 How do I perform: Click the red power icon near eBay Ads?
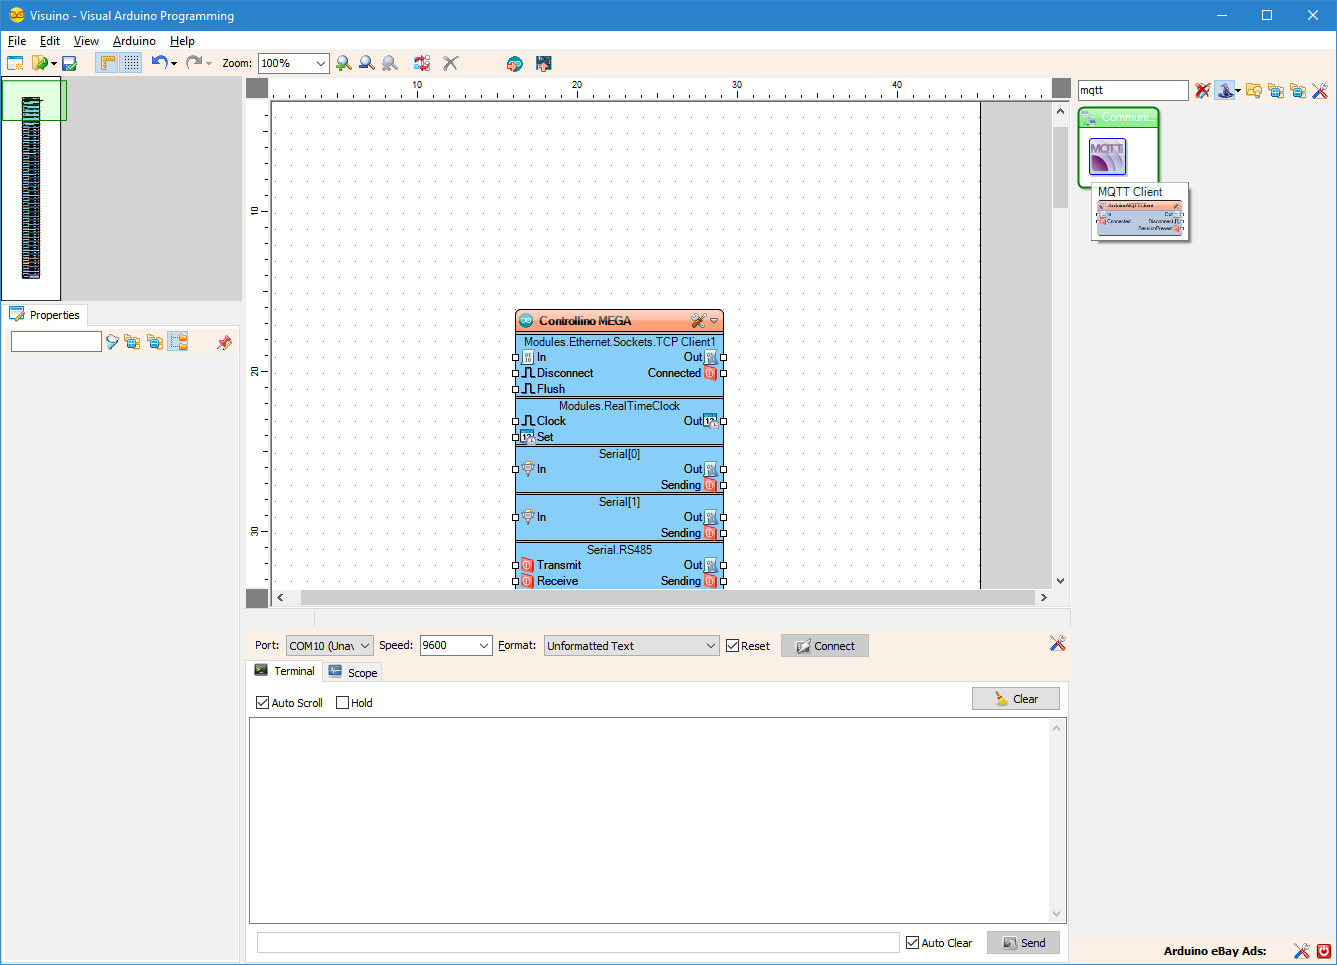tap(1324, 951)
